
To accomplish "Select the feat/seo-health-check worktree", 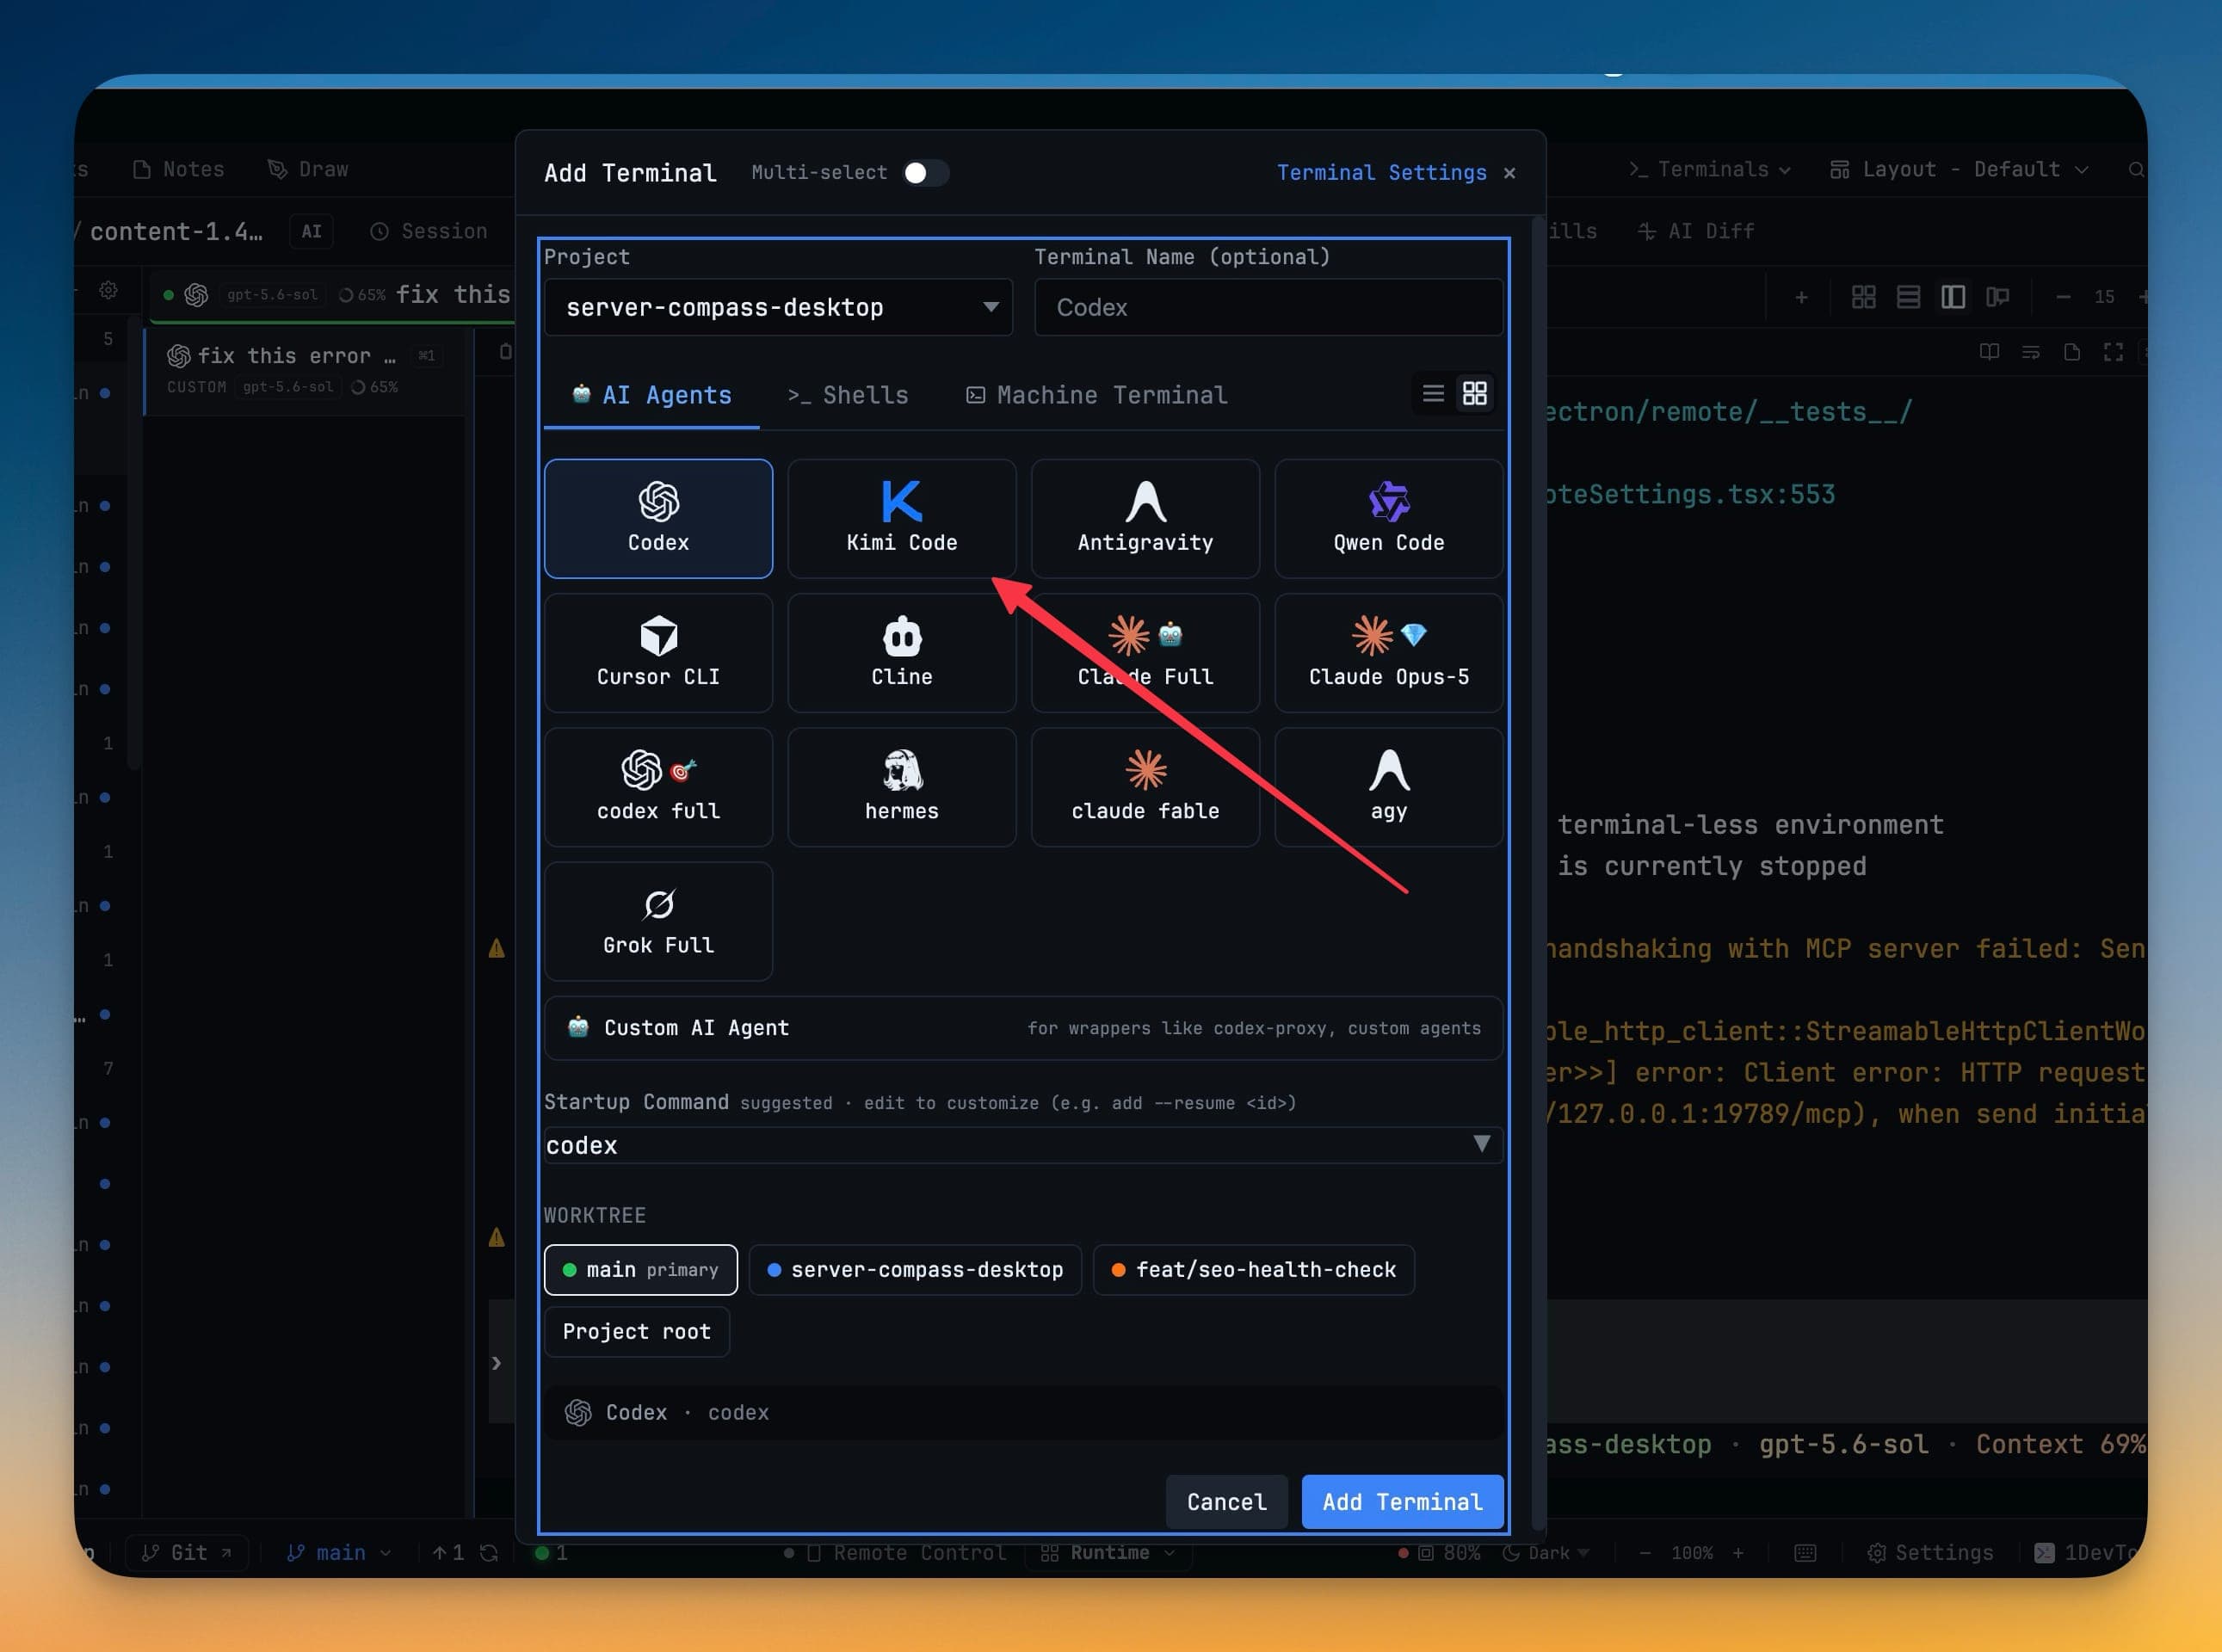I will point(1254,1269).
